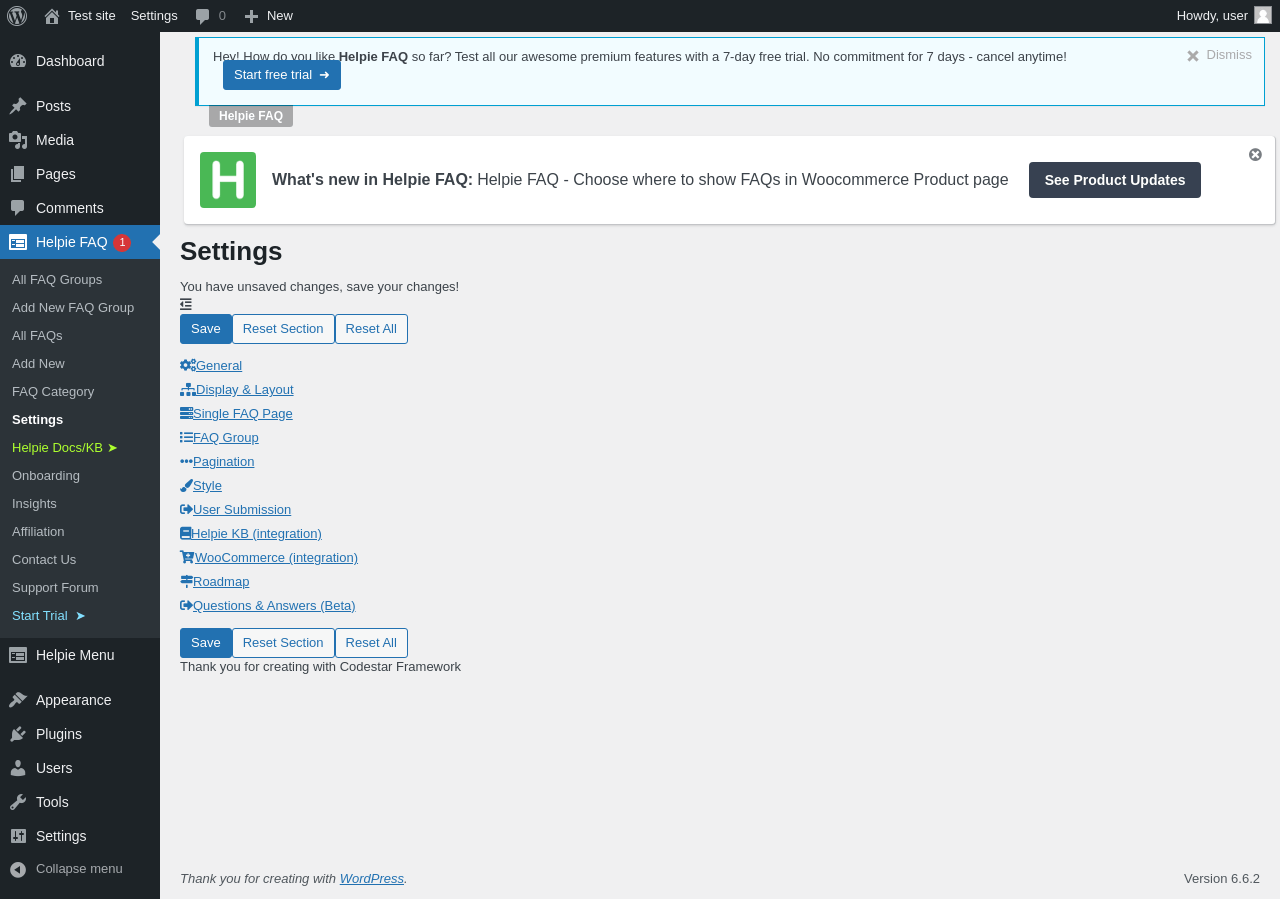Click See Product Updates
This screenshot has height=899, width=1280.
(1115, 180)
